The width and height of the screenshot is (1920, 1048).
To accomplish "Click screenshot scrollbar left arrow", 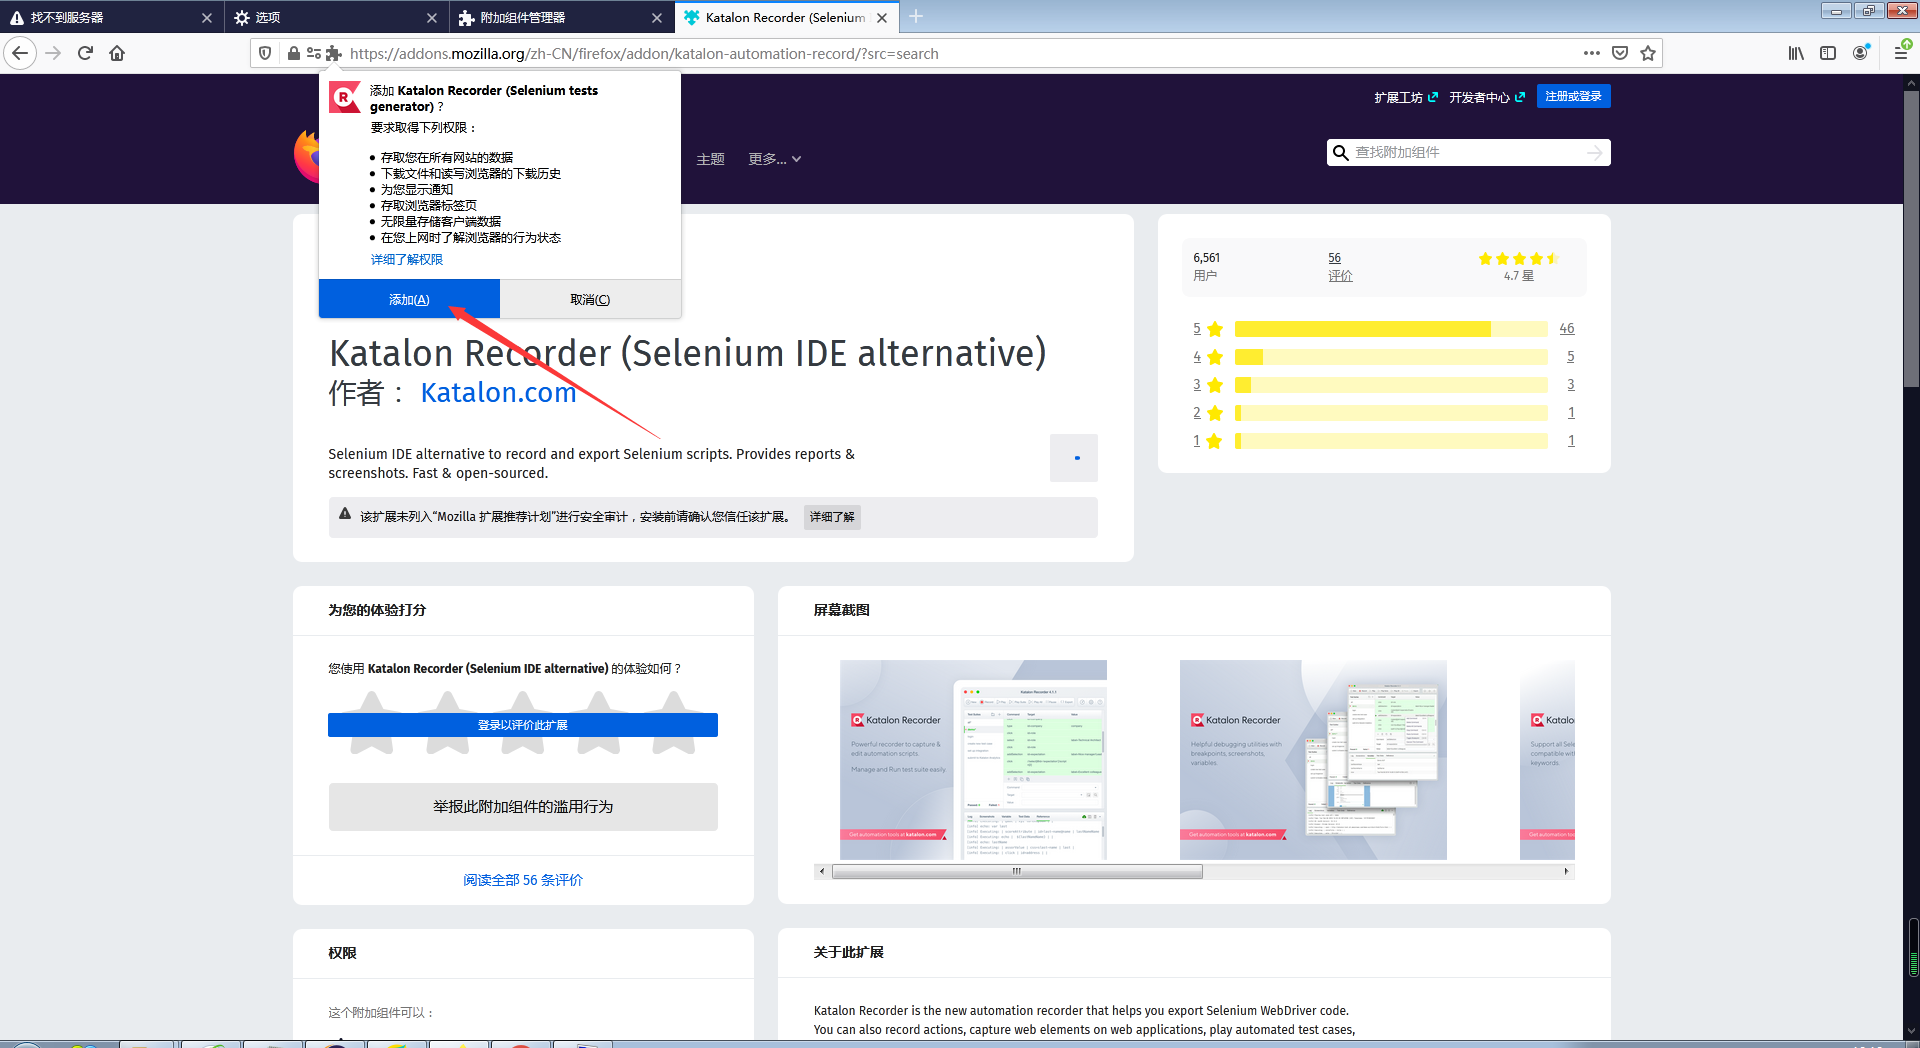I will tap(822, 871).
